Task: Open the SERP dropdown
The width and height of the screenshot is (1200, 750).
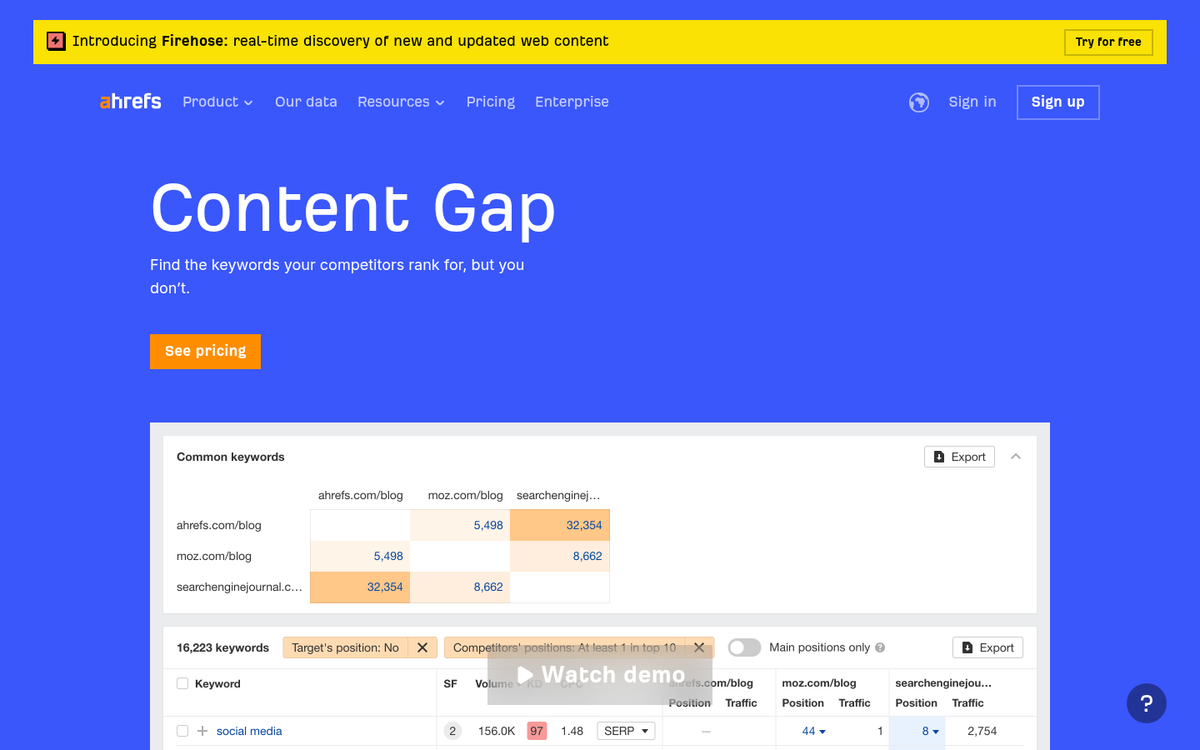Action: pyautogui.click(x=625, y=731)
